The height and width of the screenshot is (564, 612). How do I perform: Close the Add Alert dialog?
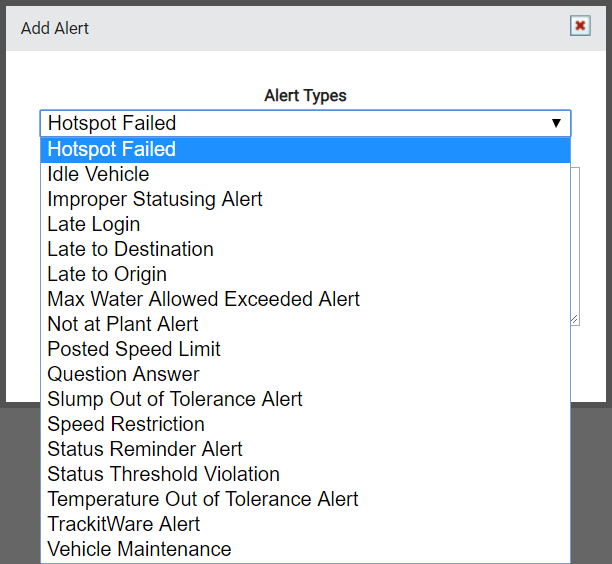tap(580, 26)
